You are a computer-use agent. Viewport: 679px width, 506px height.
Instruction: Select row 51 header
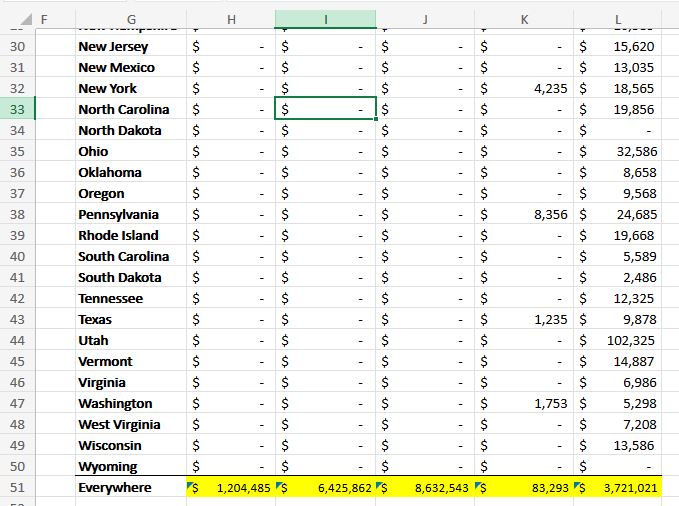17,487
